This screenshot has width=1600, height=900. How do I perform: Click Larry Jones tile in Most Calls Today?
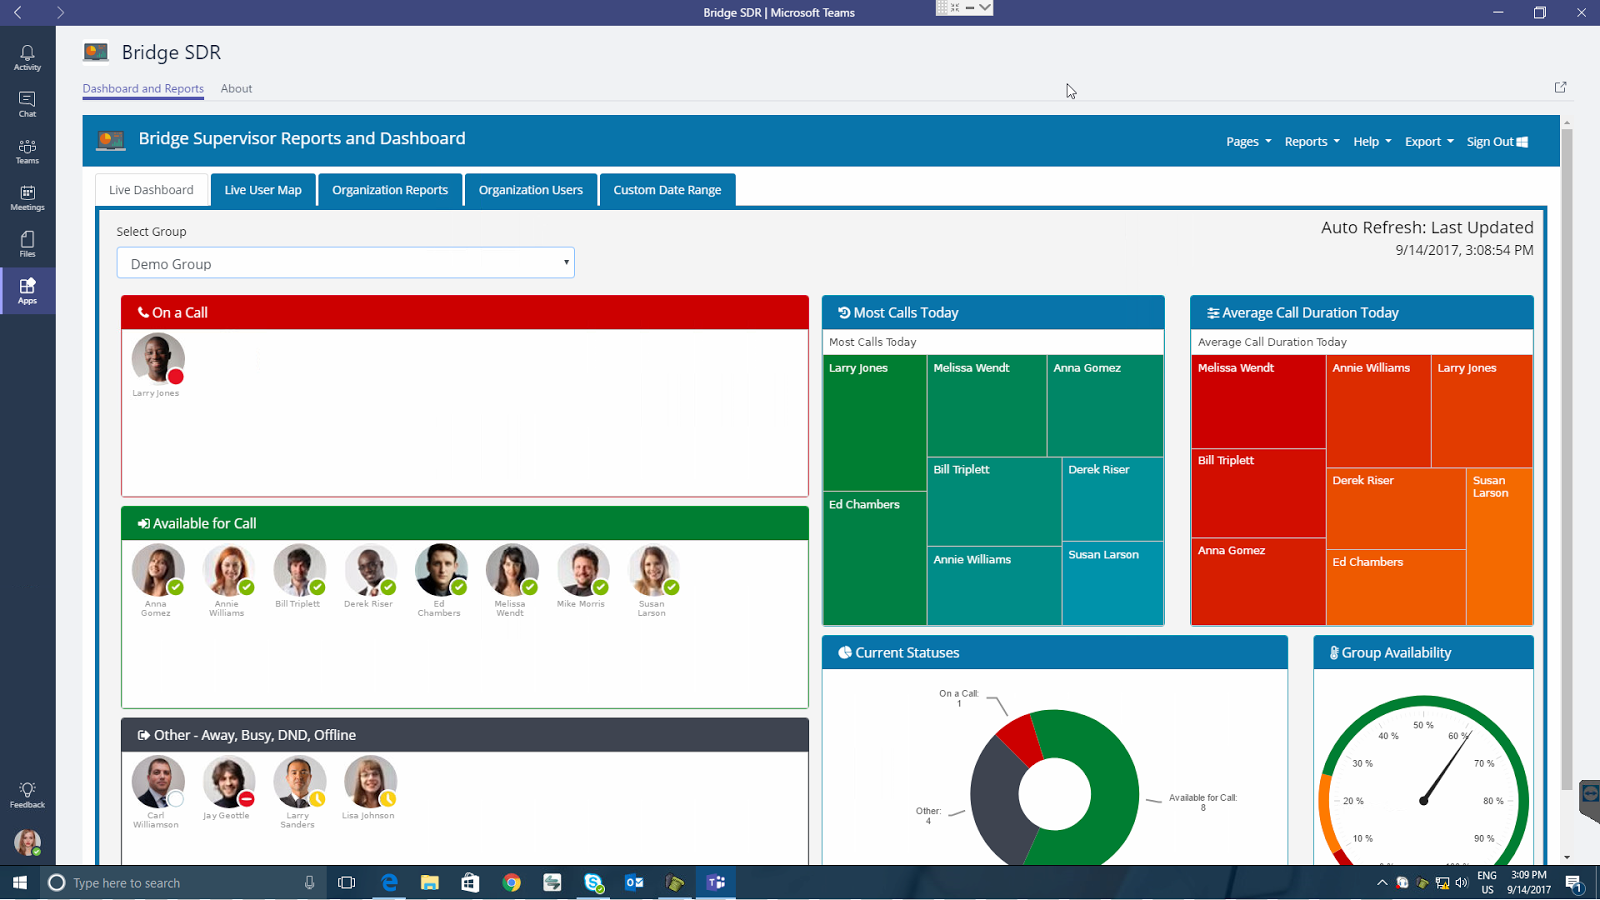875,423
